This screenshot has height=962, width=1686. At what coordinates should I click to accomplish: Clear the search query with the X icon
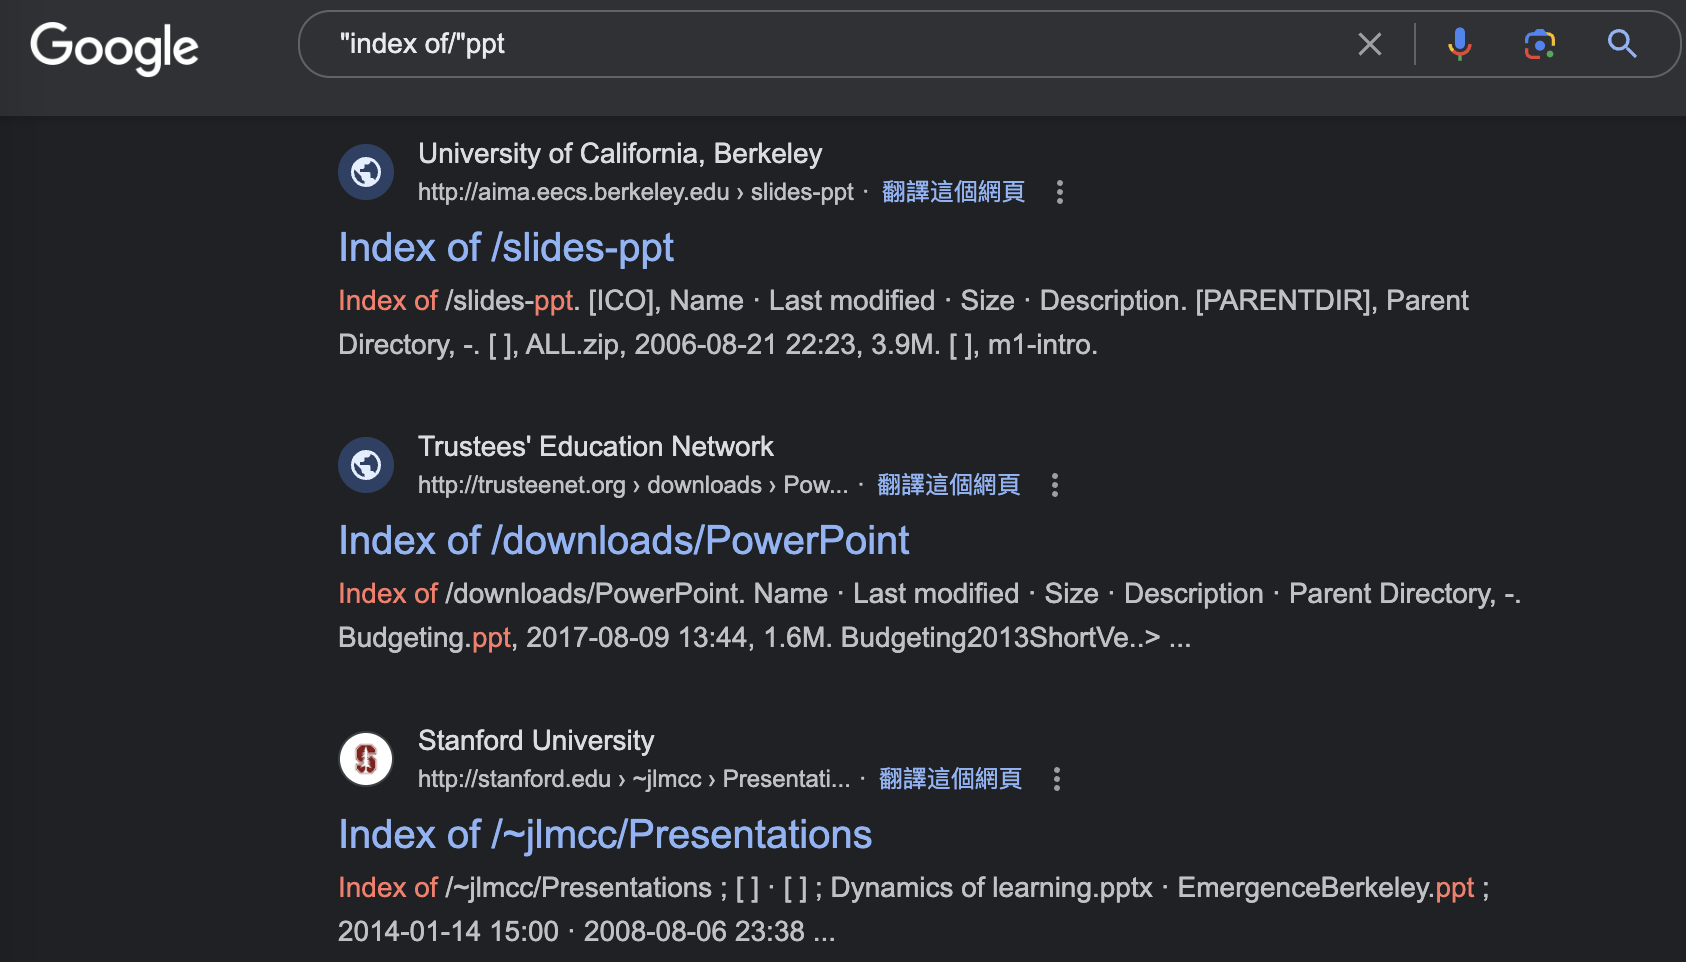coord(1370,44)
